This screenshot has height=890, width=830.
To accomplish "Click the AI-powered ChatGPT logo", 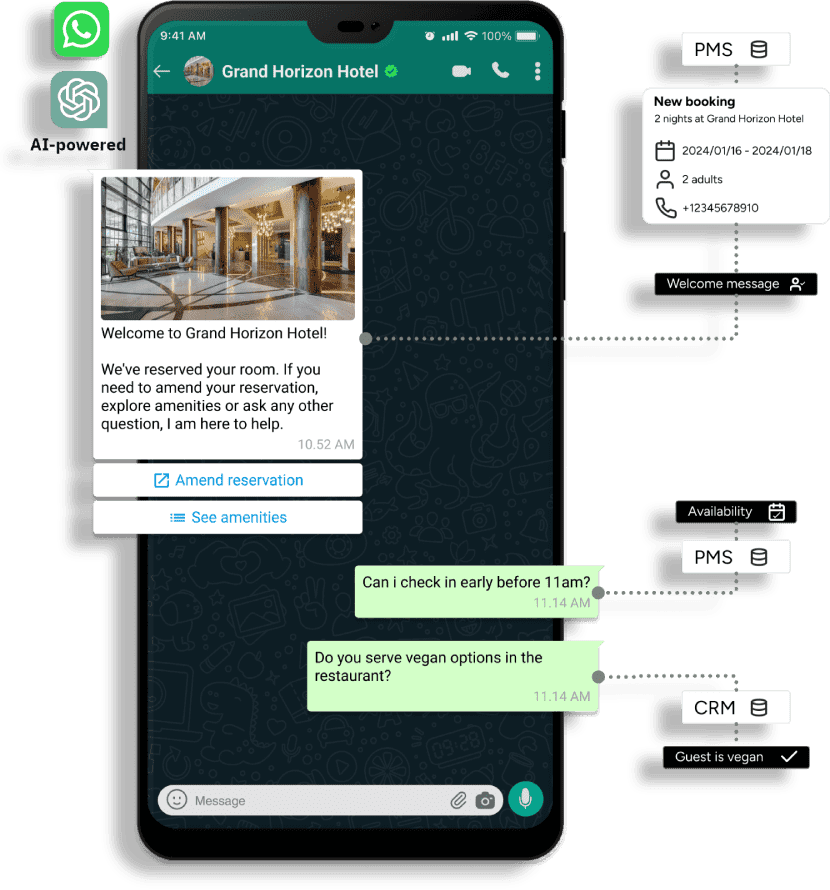I will (77, 101).
